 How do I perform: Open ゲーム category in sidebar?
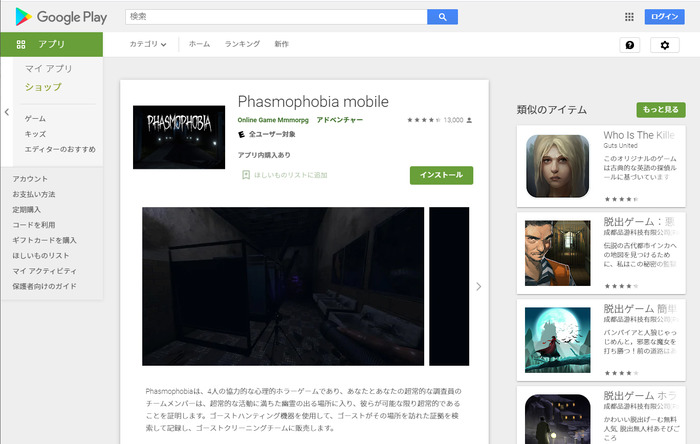click(x=35, y=119)
